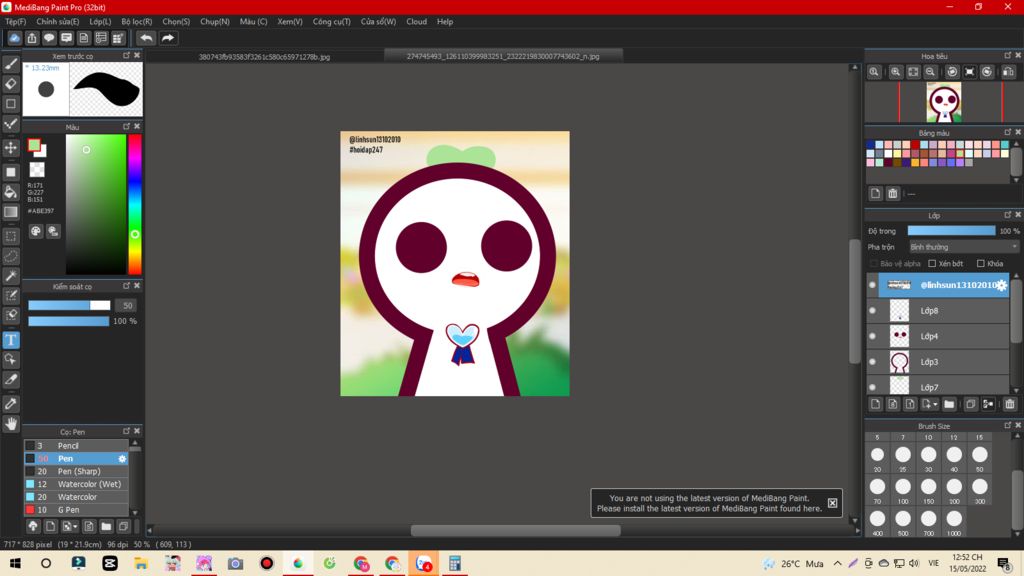Image resolution: width=1024 pixels, height=576 pixels.
Task: Open the Cửa sổ(W) menu
Action: 378,22
